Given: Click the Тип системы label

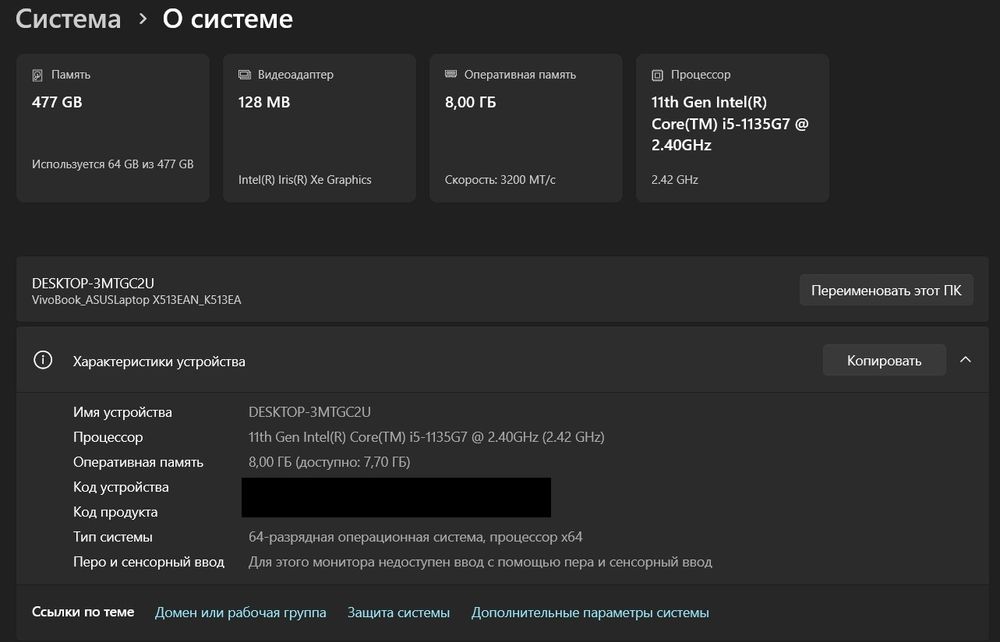Looking at the screenshot, I should point(112,537).
